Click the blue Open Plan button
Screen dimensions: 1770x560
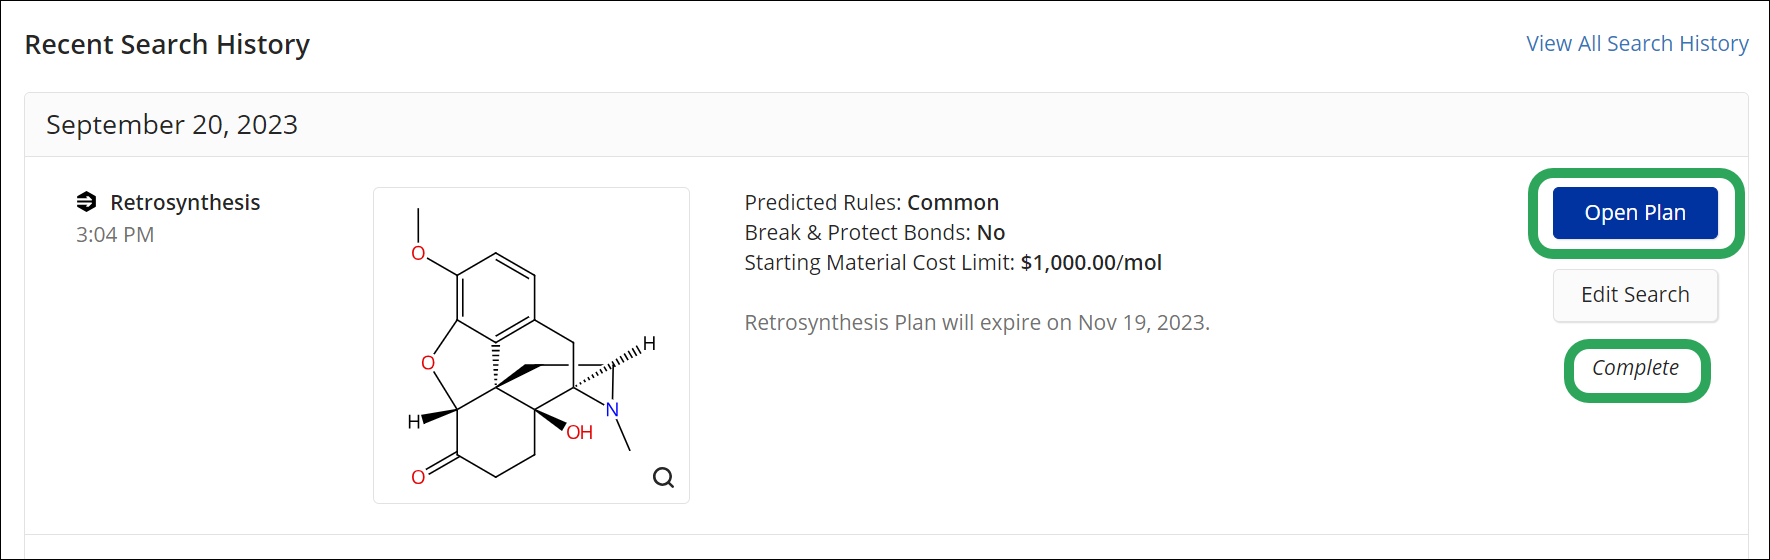(1635, 213)
